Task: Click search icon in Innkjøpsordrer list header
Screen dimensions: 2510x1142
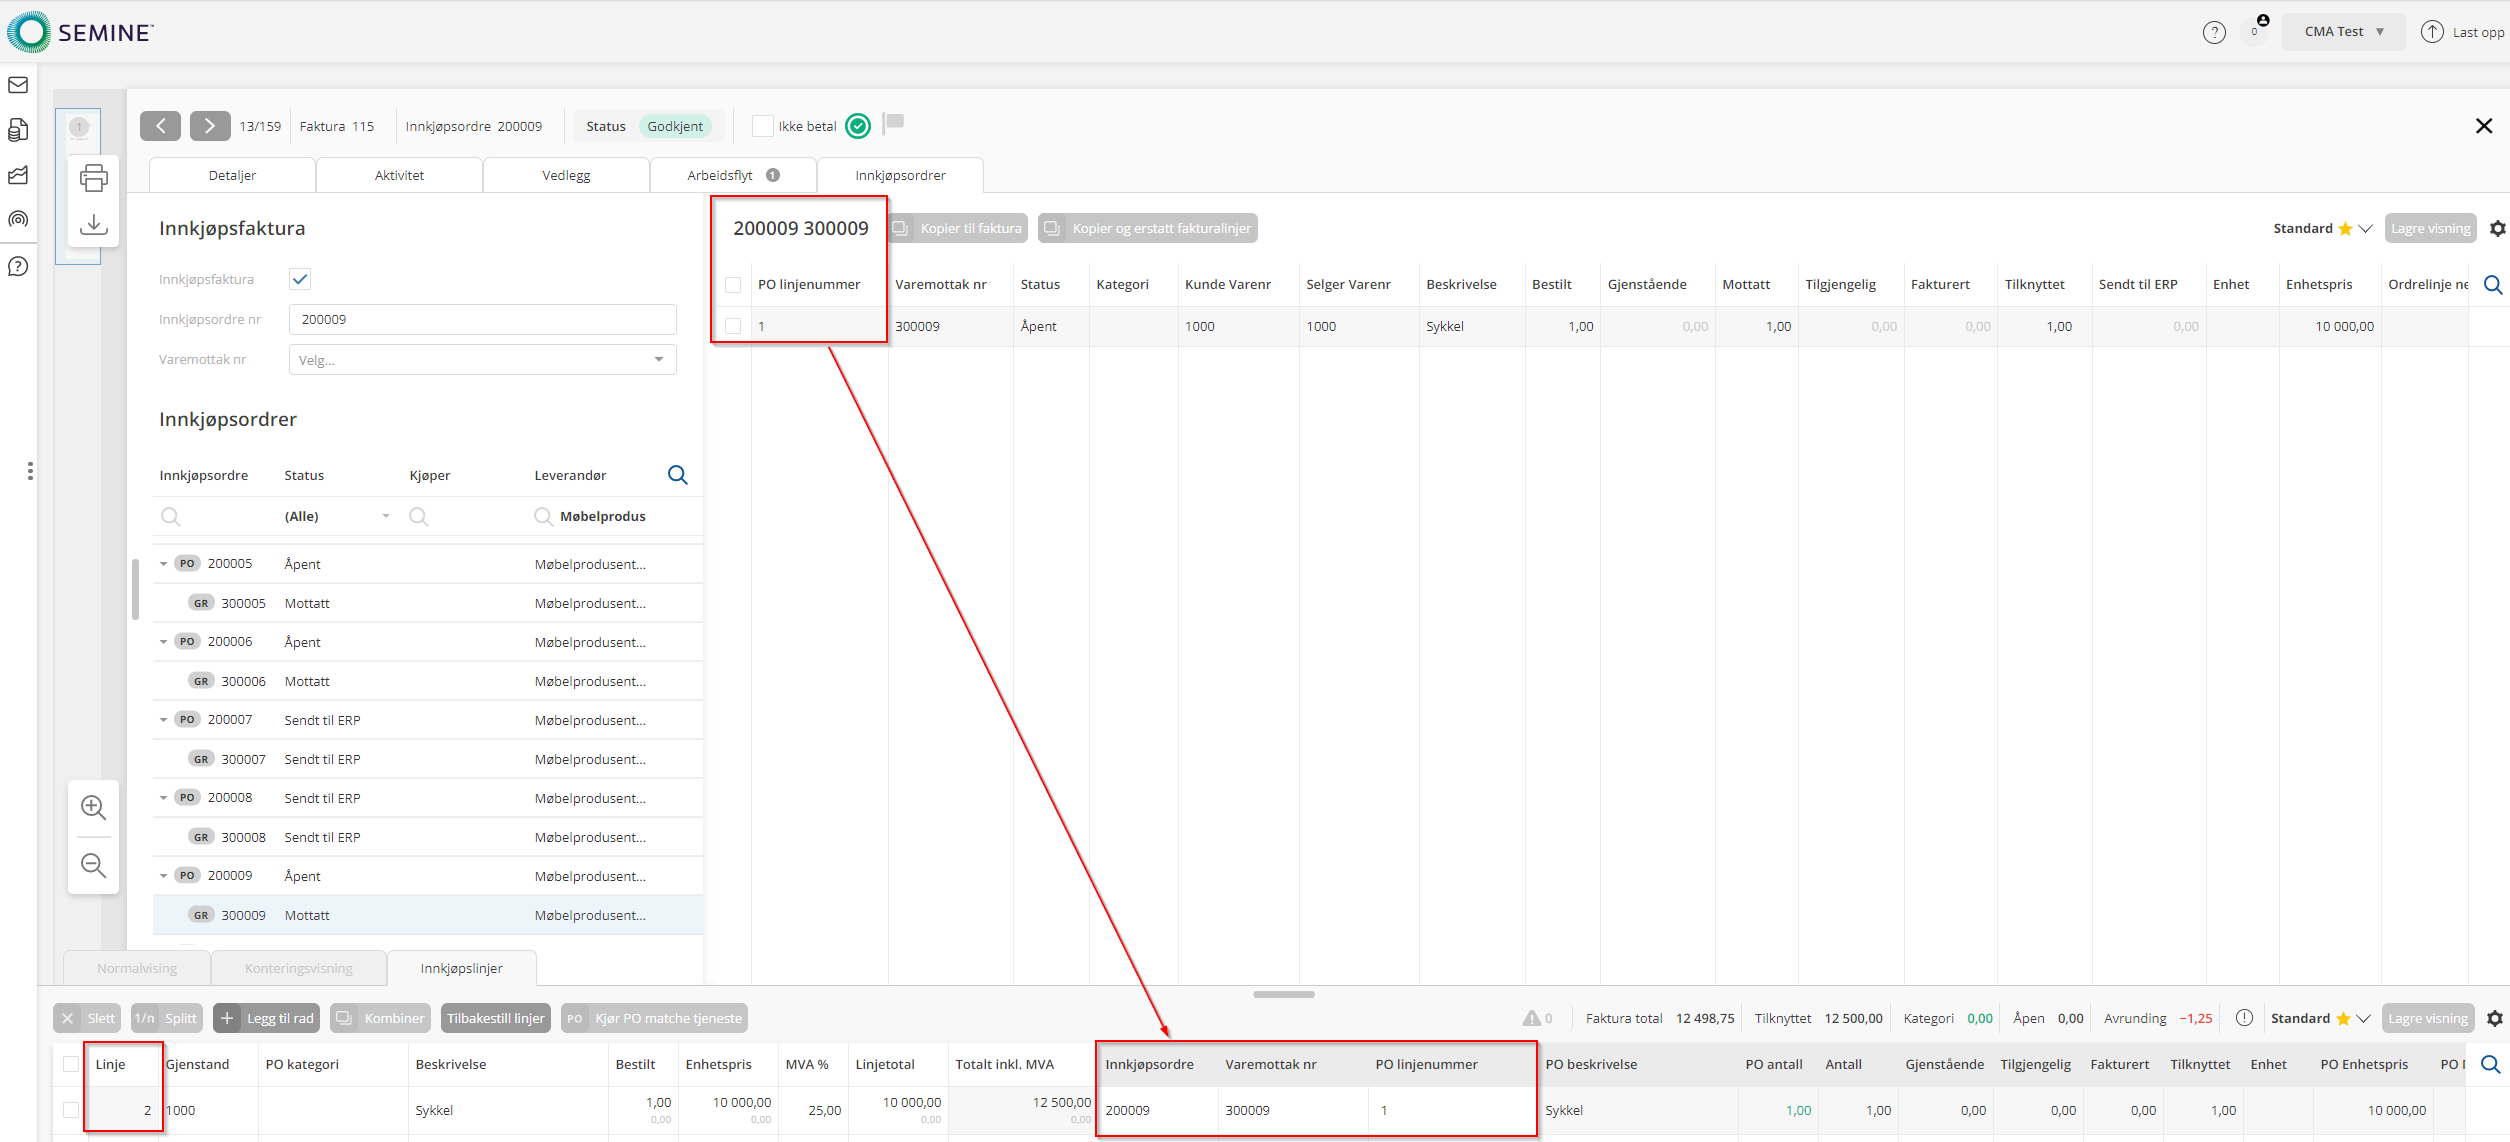Action: coord(677,475)
